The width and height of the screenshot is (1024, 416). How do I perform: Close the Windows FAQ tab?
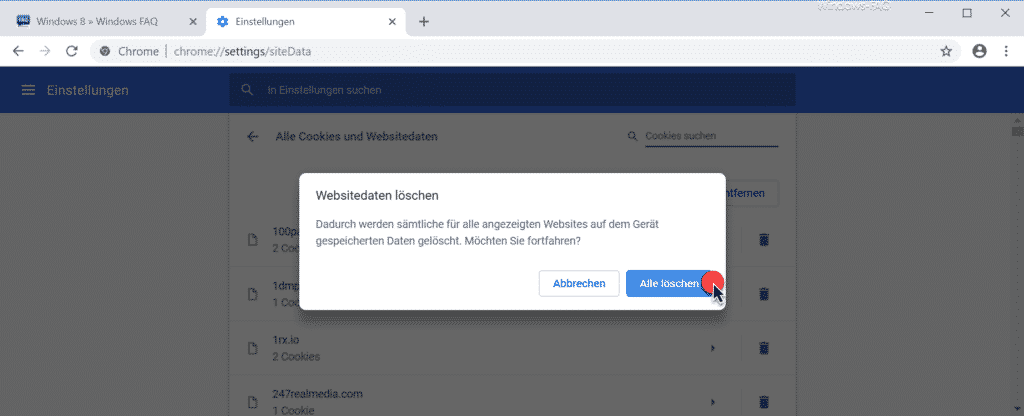(193, 22)
